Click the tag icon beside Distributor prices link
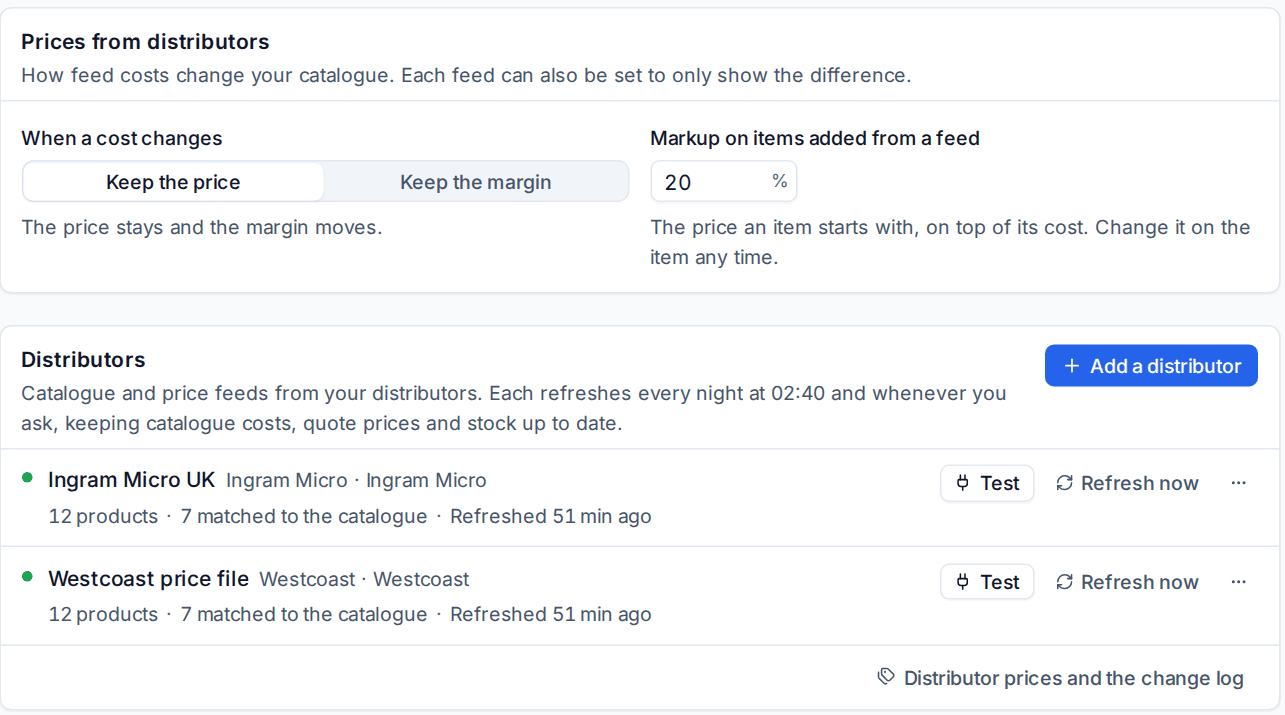Screen dimensions: 1285x715 coord(886,677)
